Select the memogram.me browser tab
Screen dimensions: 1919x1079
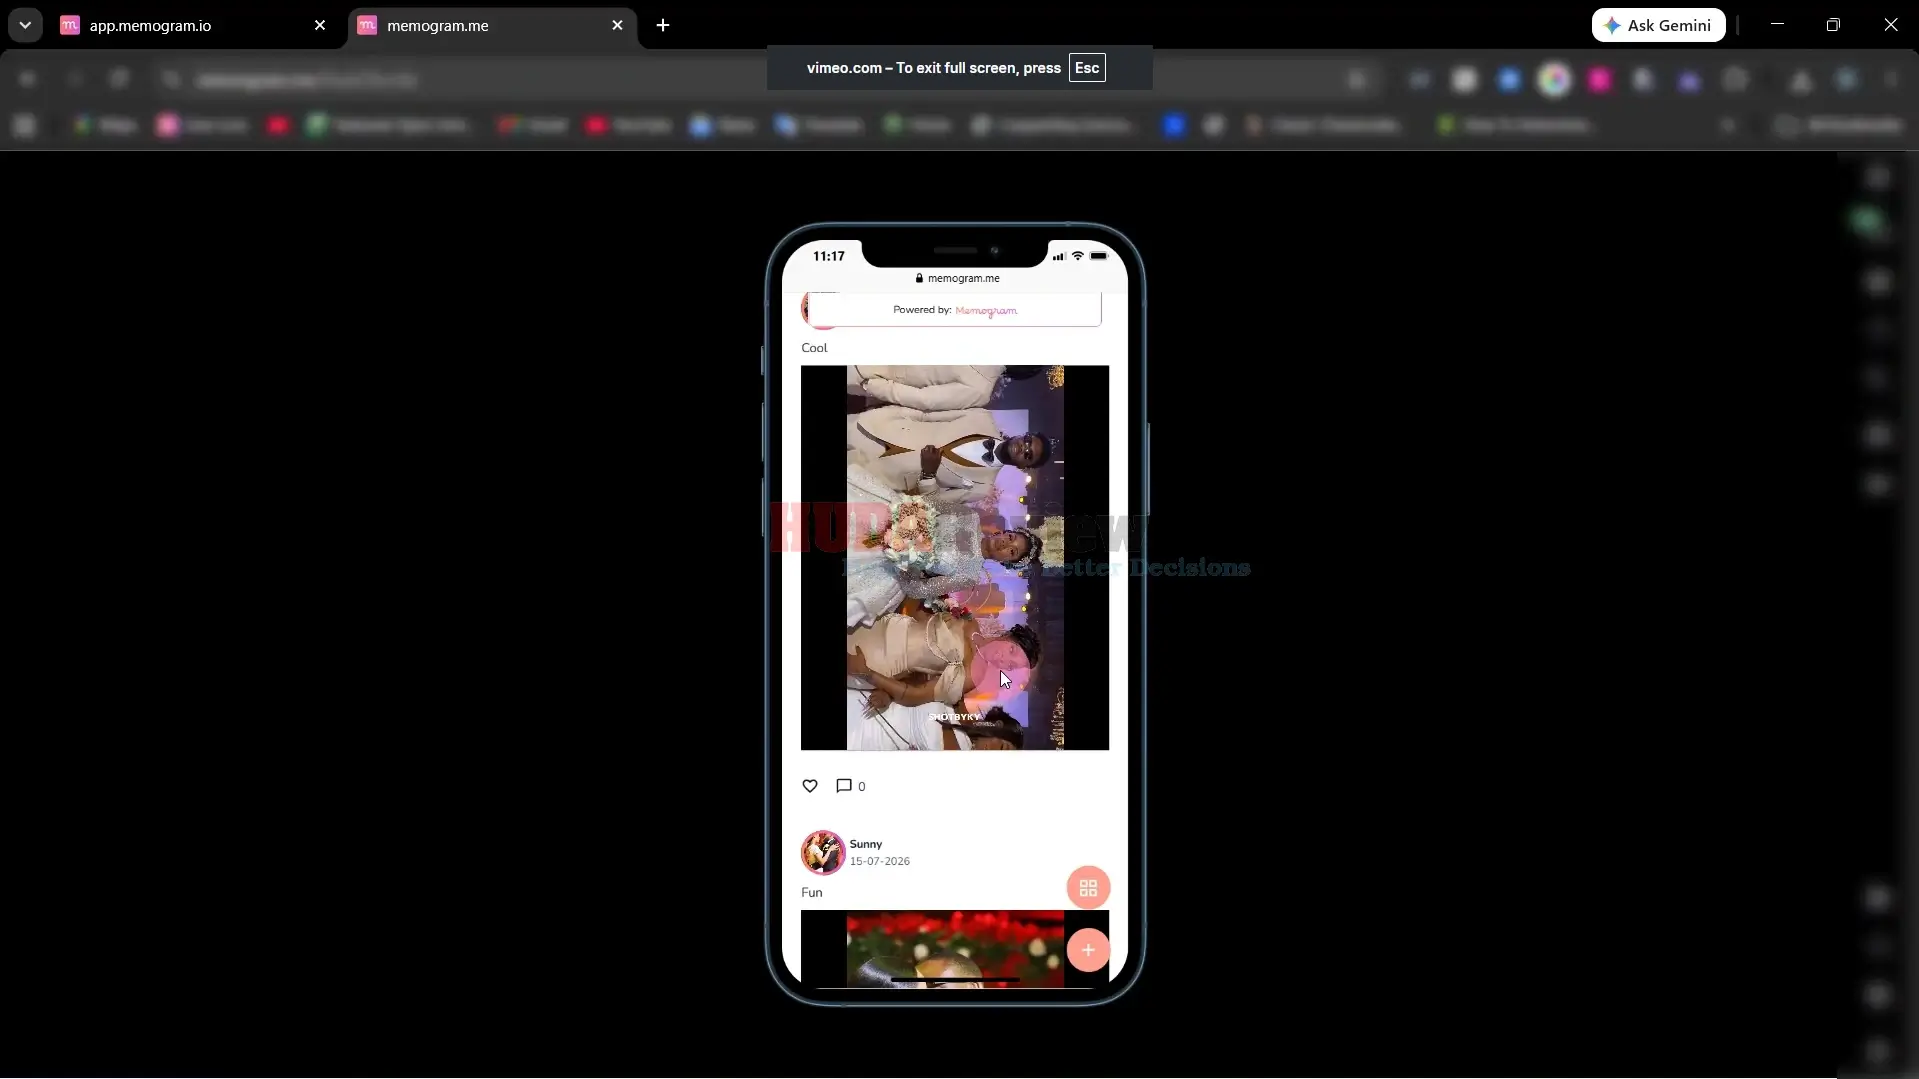click(x=490, y=26)
